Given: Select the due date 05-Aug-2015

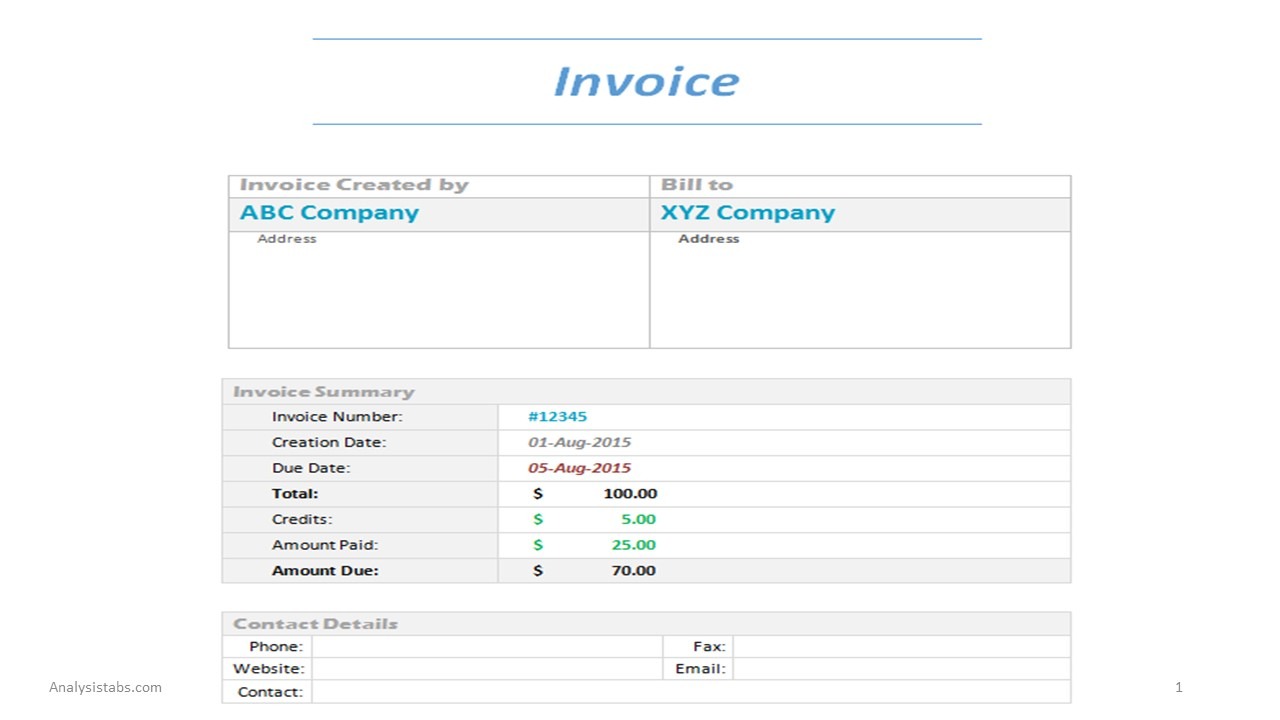Looking at the screenshot, I should click(x=579, y=468).
